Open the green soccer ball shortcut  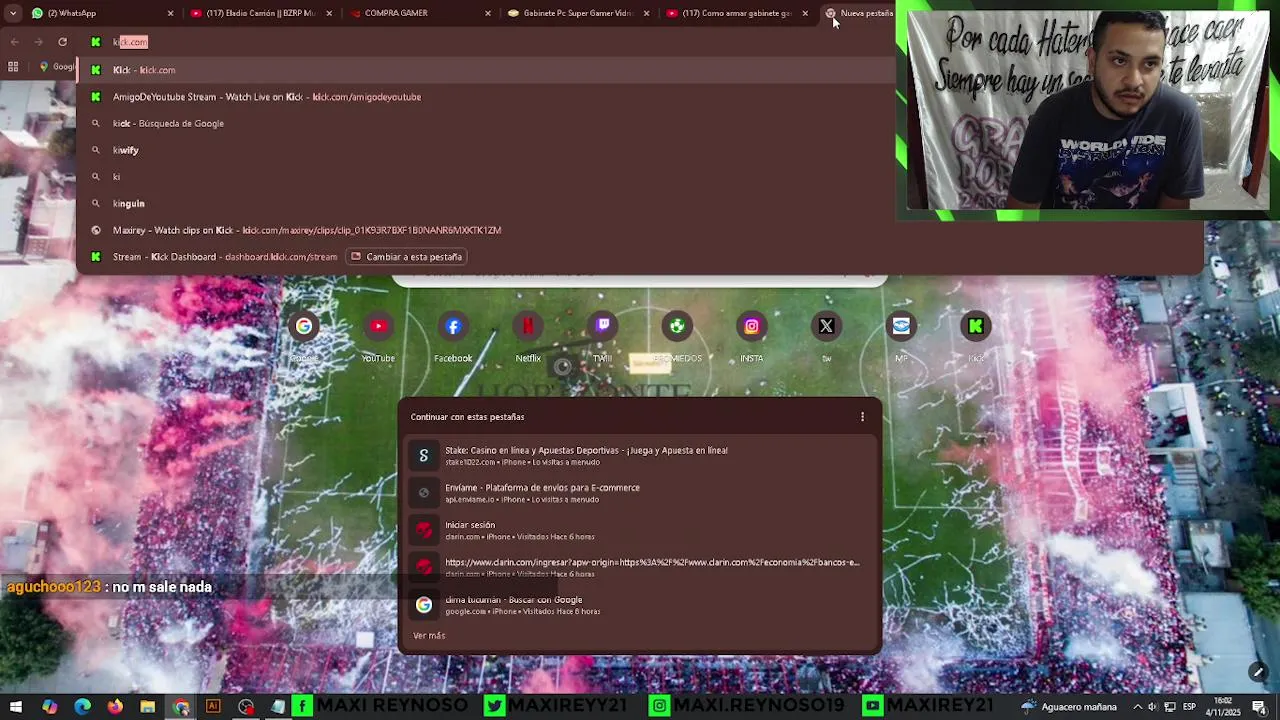[x=677, y=326]
